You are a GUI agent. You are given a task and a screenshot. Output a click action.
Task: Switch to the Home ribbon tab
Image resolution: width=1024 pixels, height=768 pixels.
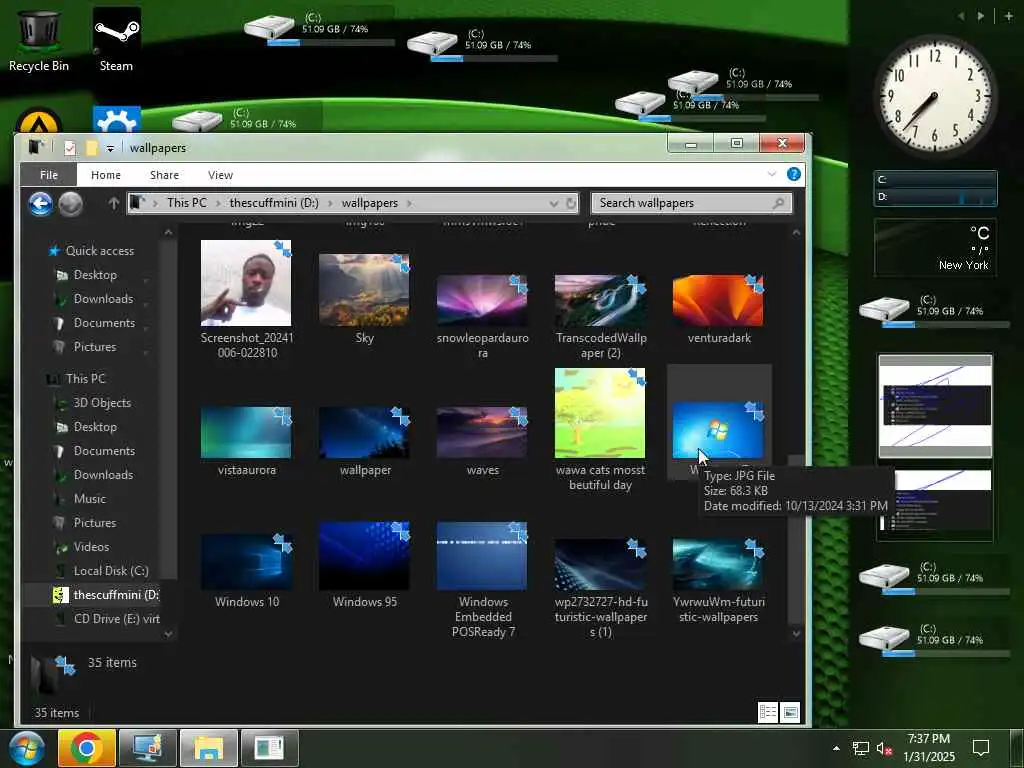click(106, 175)
